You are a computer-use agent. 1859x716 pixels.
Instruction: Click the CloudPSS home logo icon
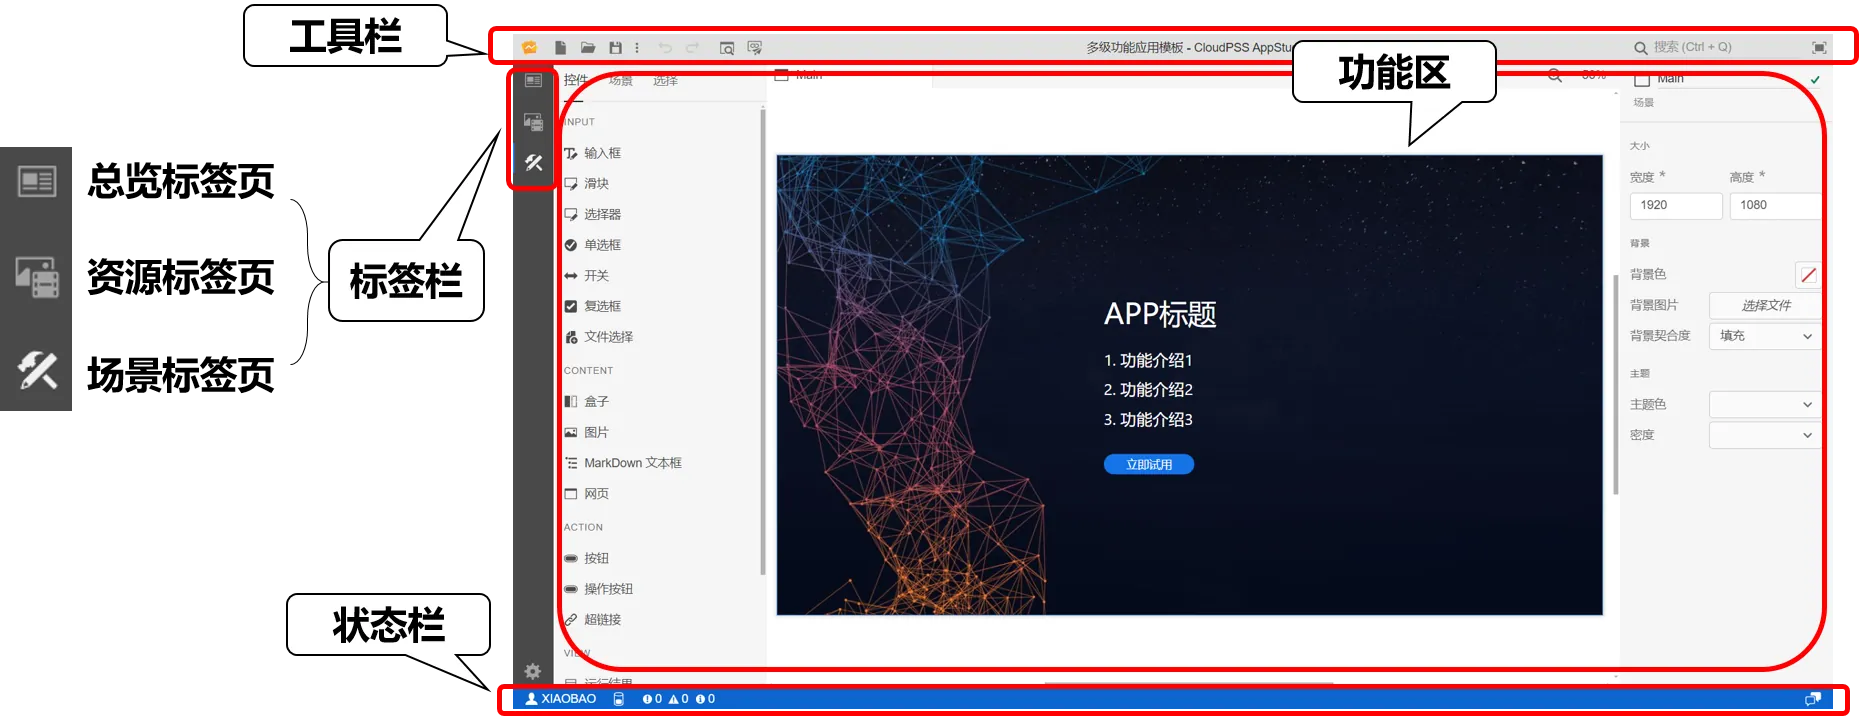click(529, 47)
